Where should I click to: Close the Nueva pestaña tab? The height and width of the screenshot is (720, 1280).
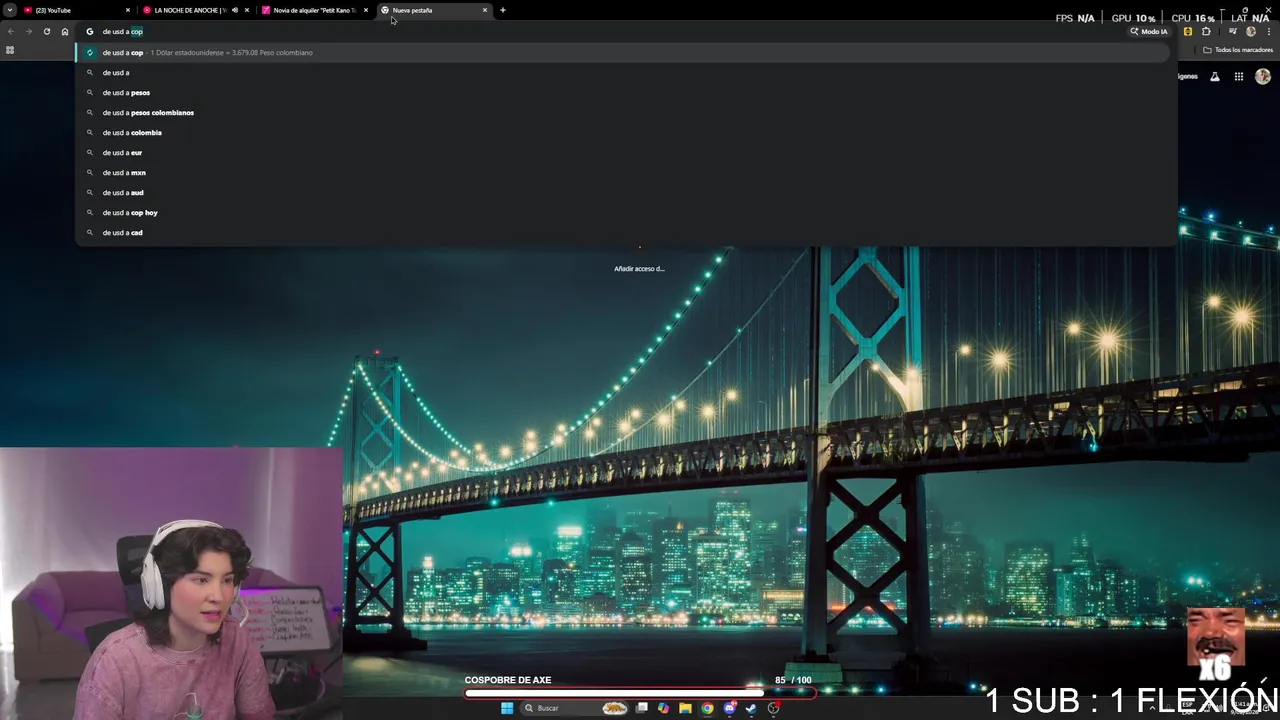[x=485, y=10]
